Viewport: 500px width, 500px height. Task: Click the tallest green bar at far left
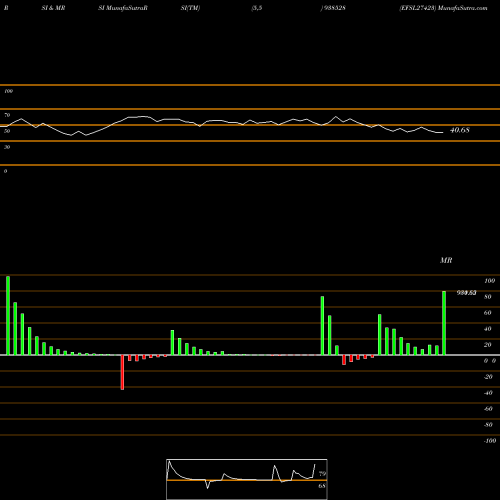[x=8, y=315]
